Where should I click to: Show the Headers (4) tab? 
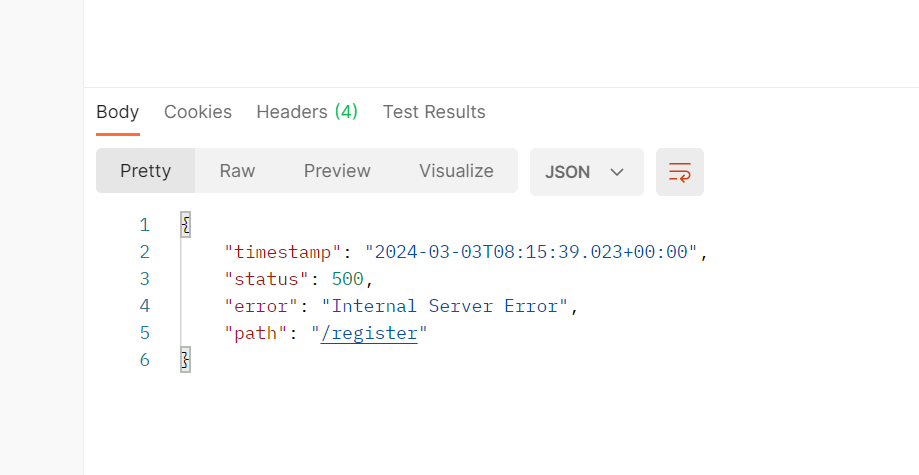[x=307, y=112]
